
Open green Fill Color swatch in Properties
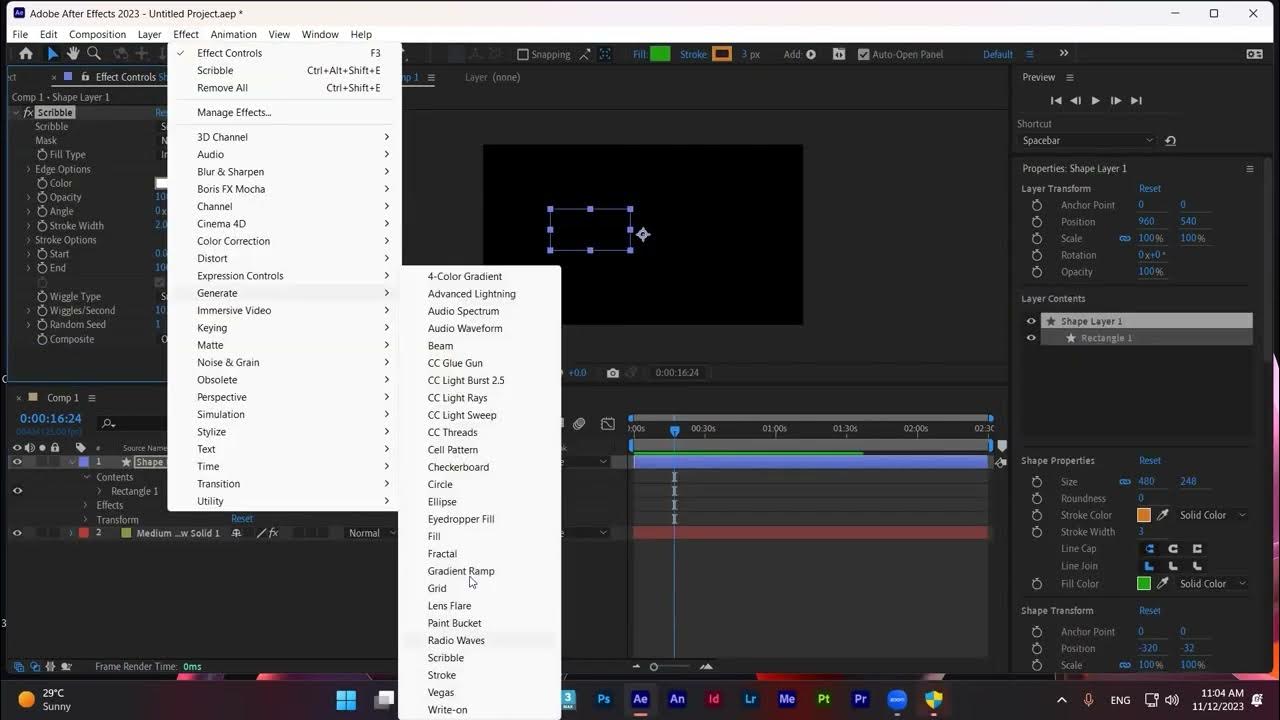(x=1144, y=584)
